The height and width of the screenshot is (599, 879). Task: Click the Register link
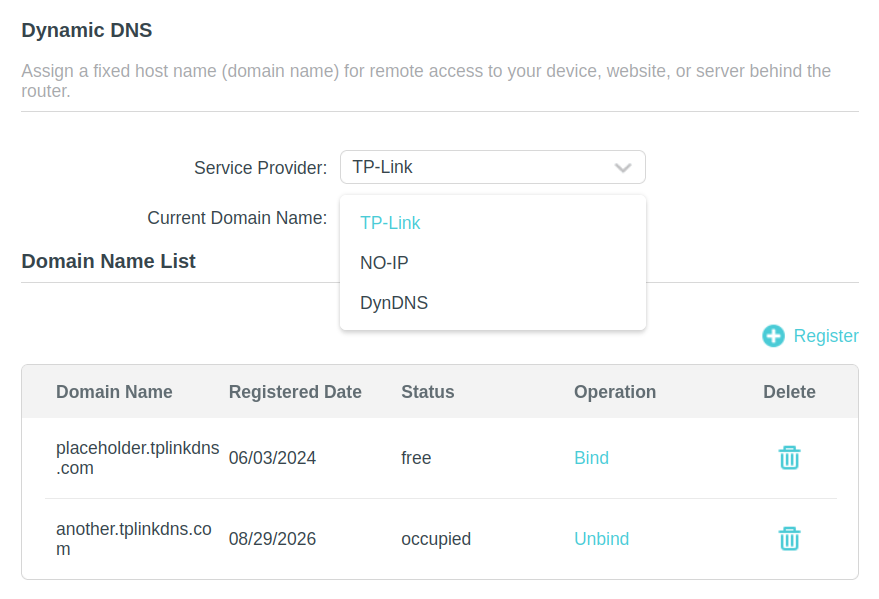[826, 336]
